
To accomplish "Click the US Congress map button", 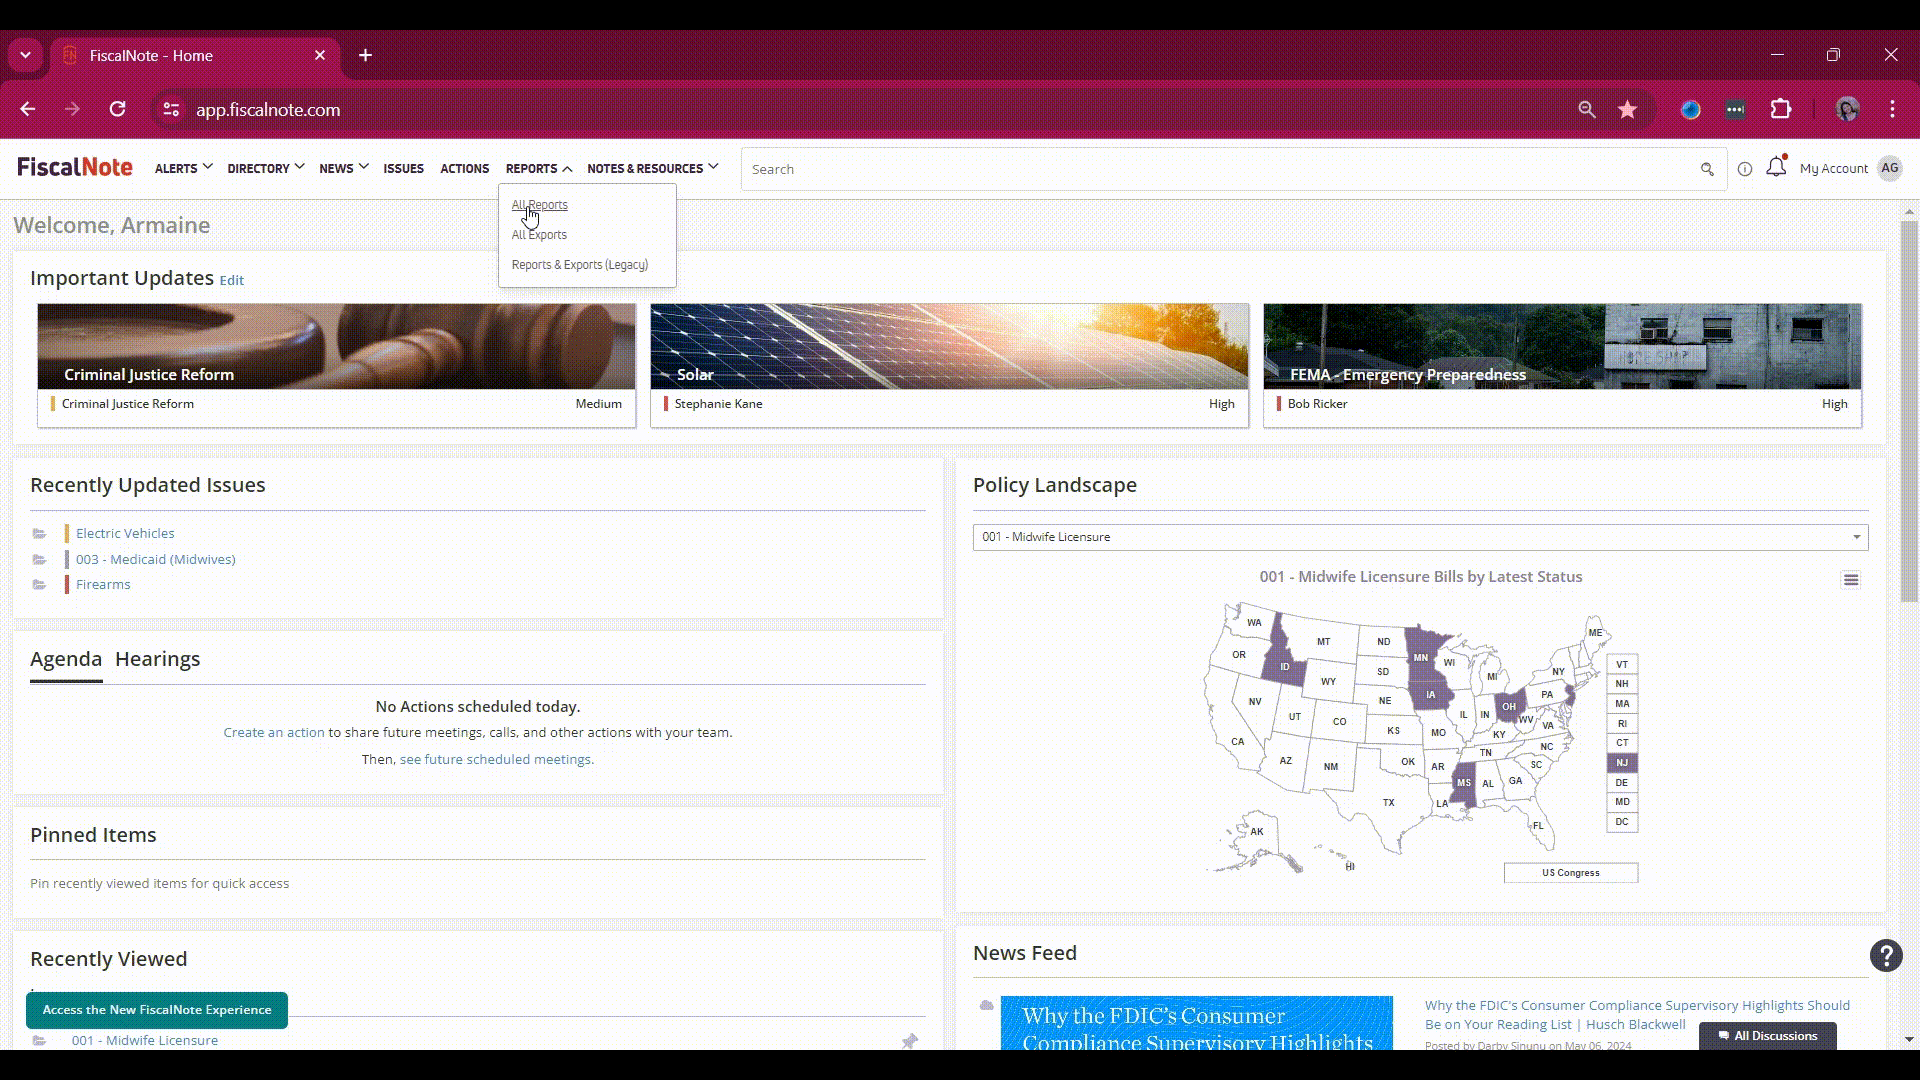I will point(1570,873).
